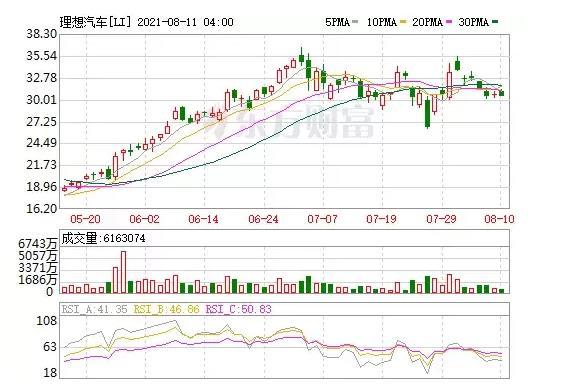The height and width of the screenshot is (391, 584).
Task: Click the 38.30 price axis label
Action: coord(42,34)
